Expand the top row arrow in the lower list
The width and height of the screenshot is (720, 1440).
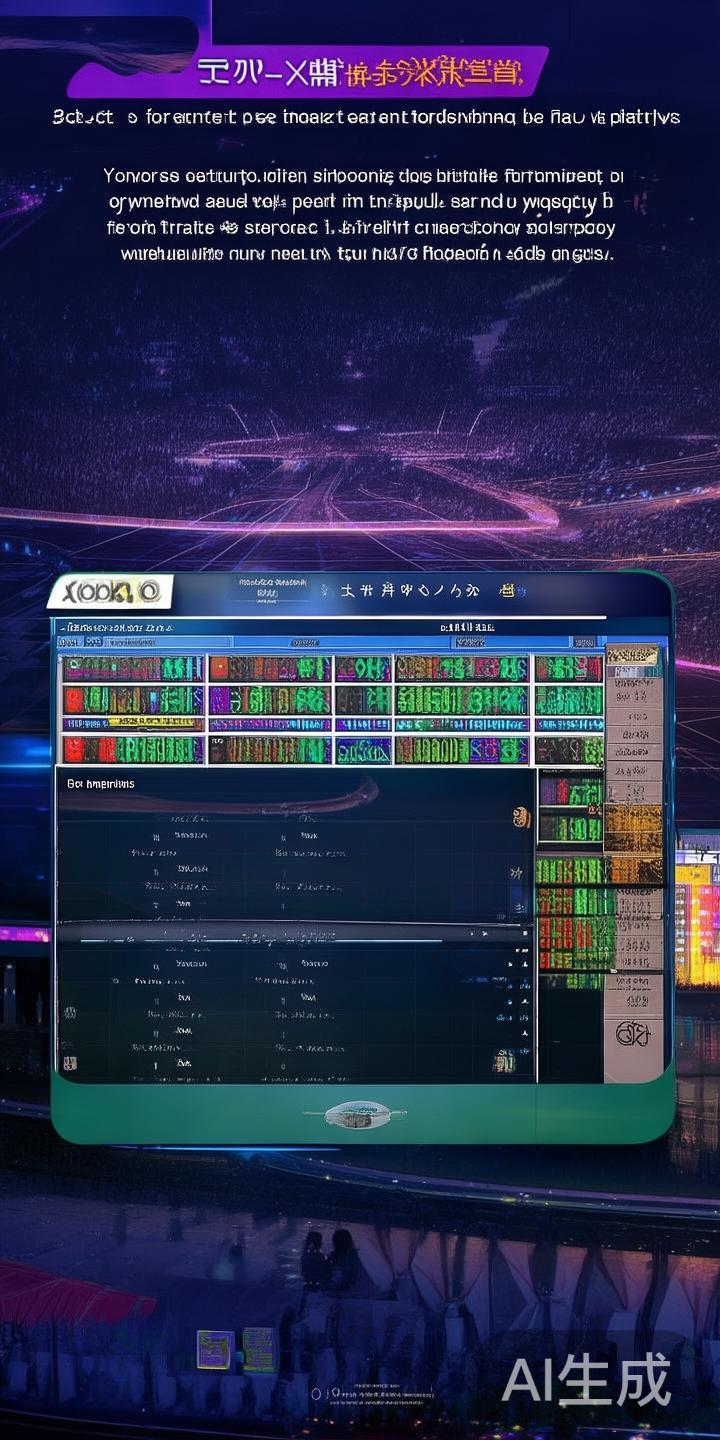(524, 964)
